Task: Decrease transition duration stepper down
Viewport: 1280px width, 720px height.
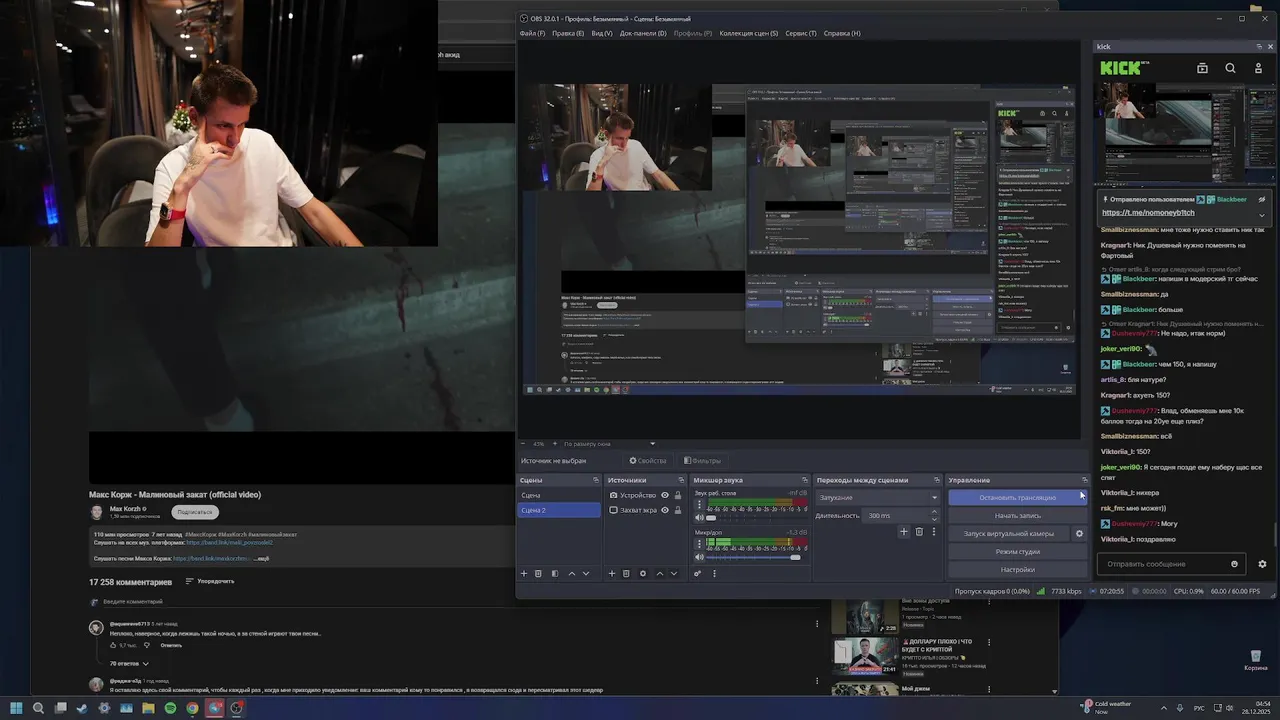Action: coord(934,519)
